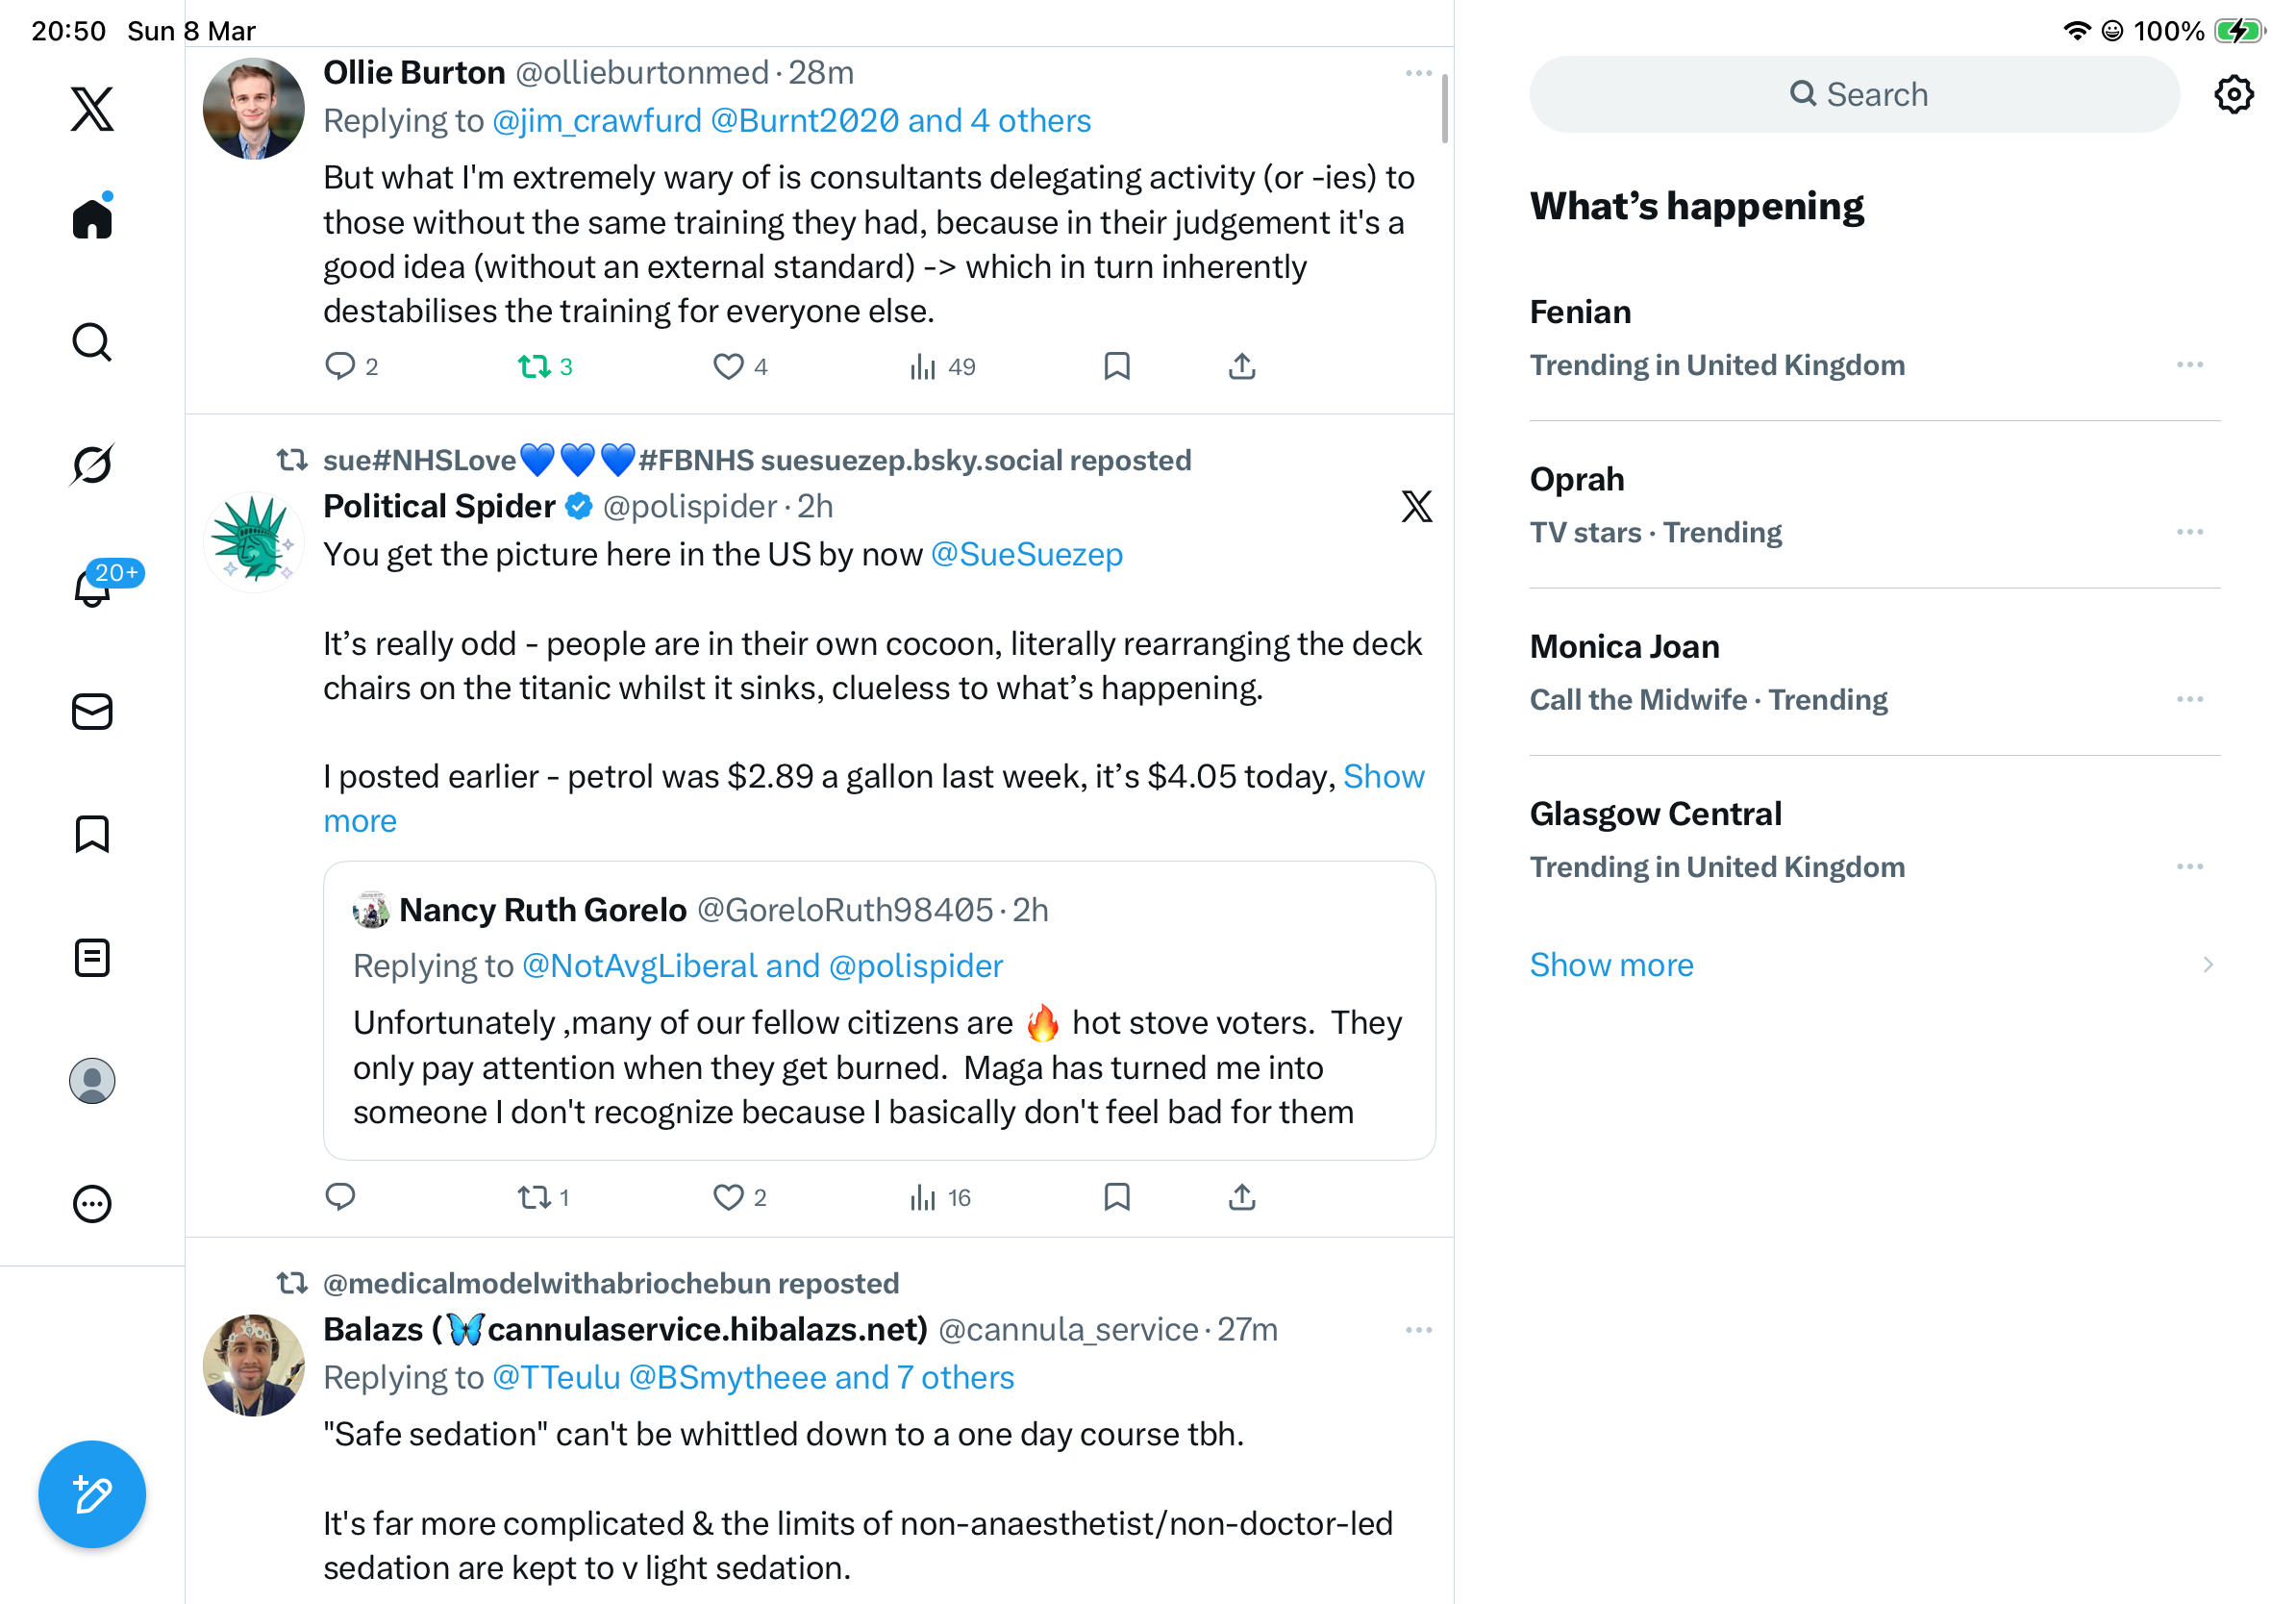Grab the timeline scrollbar thumb
Screen dimensions: 2296x1604
(1444, 108)
